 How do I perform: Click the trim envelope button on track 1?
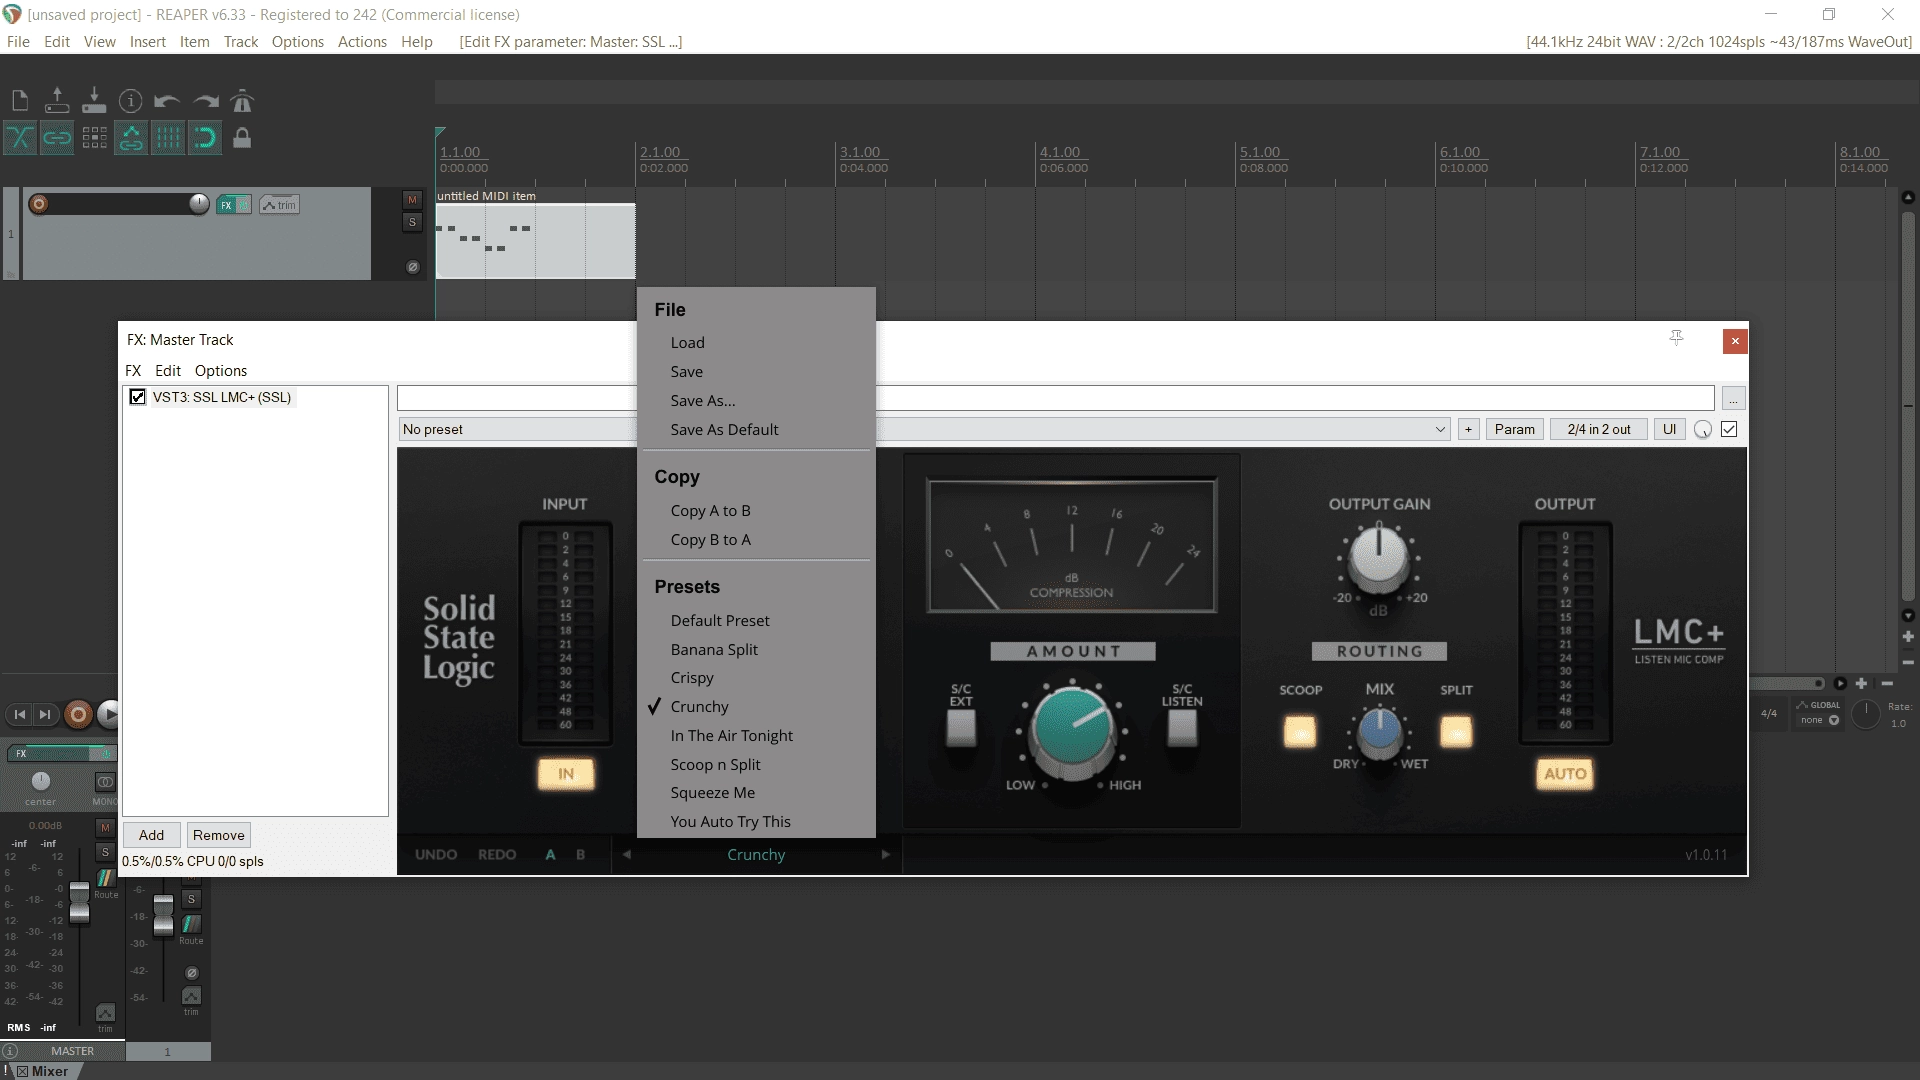[279, 205]
